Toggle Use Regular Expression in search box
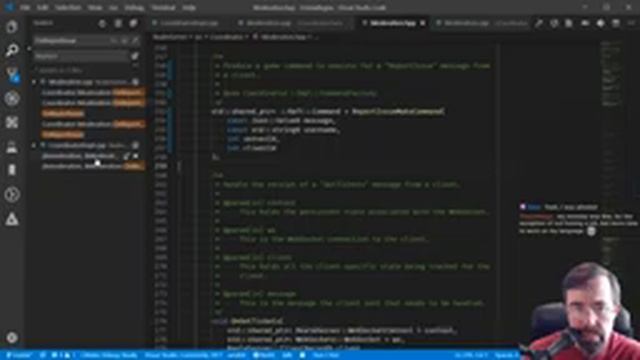This screenshot has width=640, height=360. (x=135, y=40)
